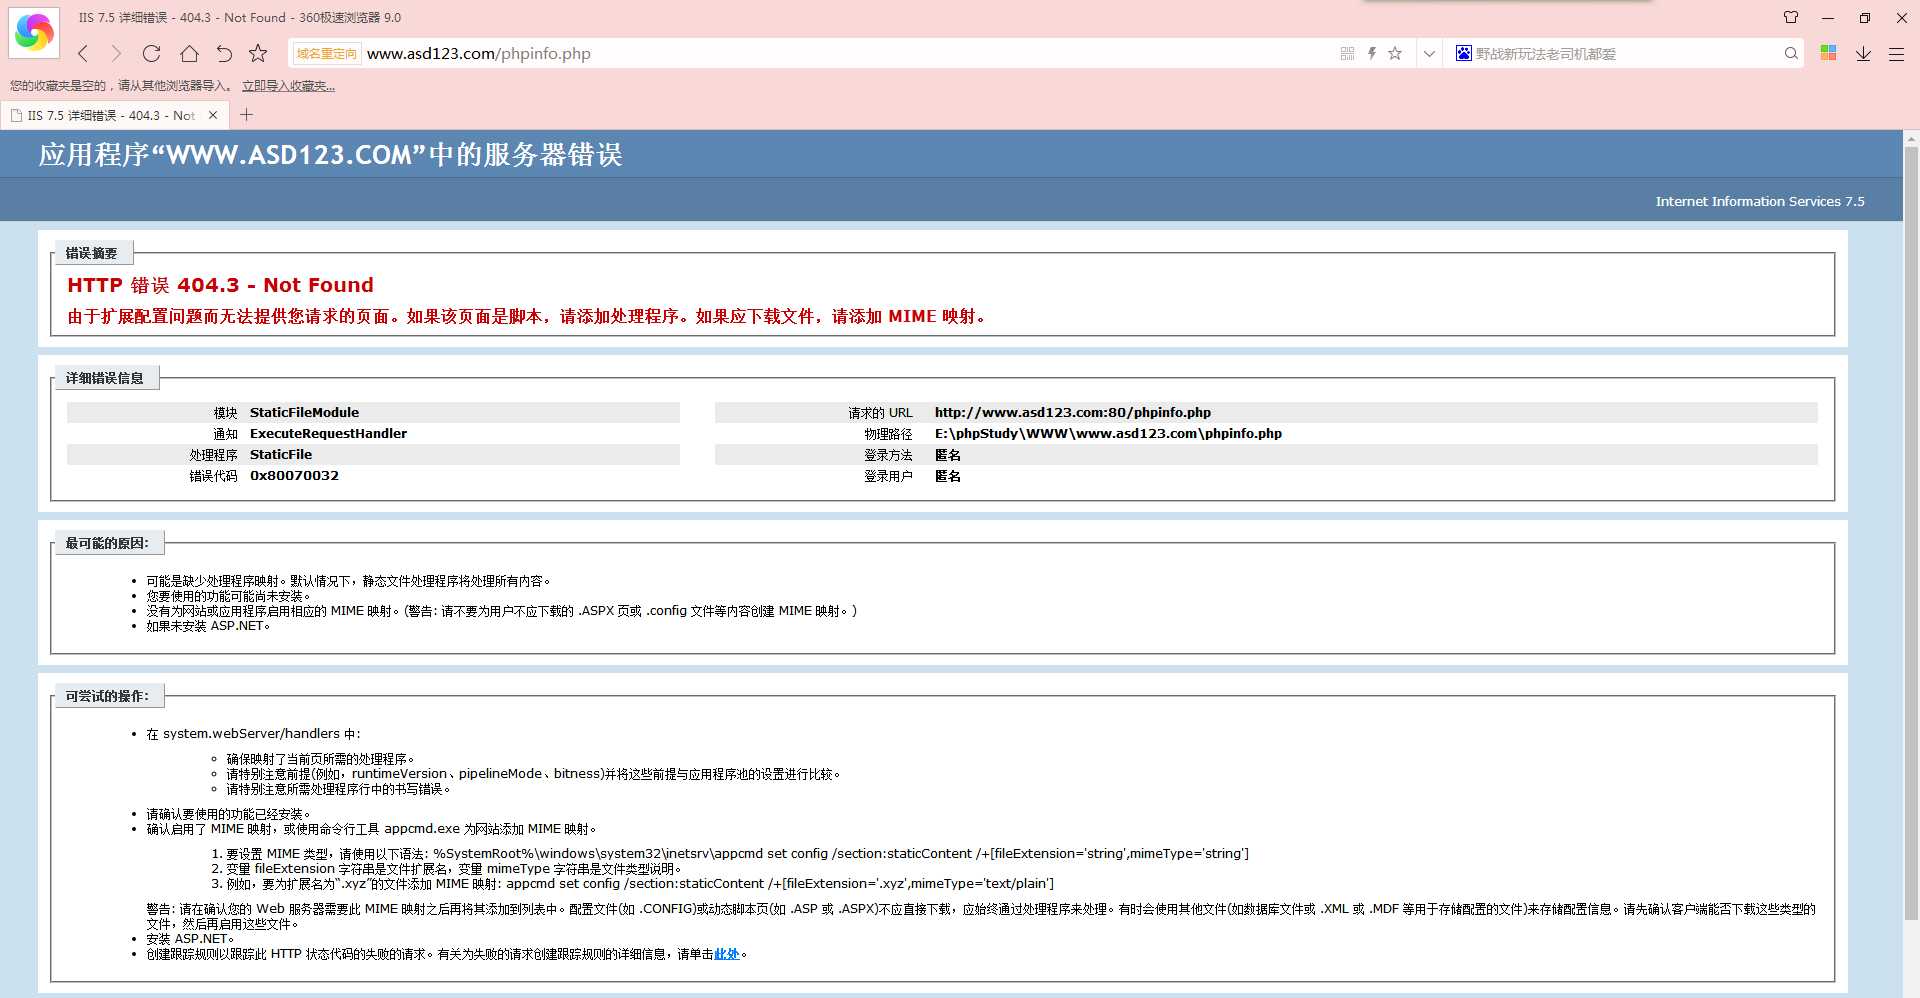Go back using the back arrow
Viewport: 1920px width, 998px height.
pos(84,54)
